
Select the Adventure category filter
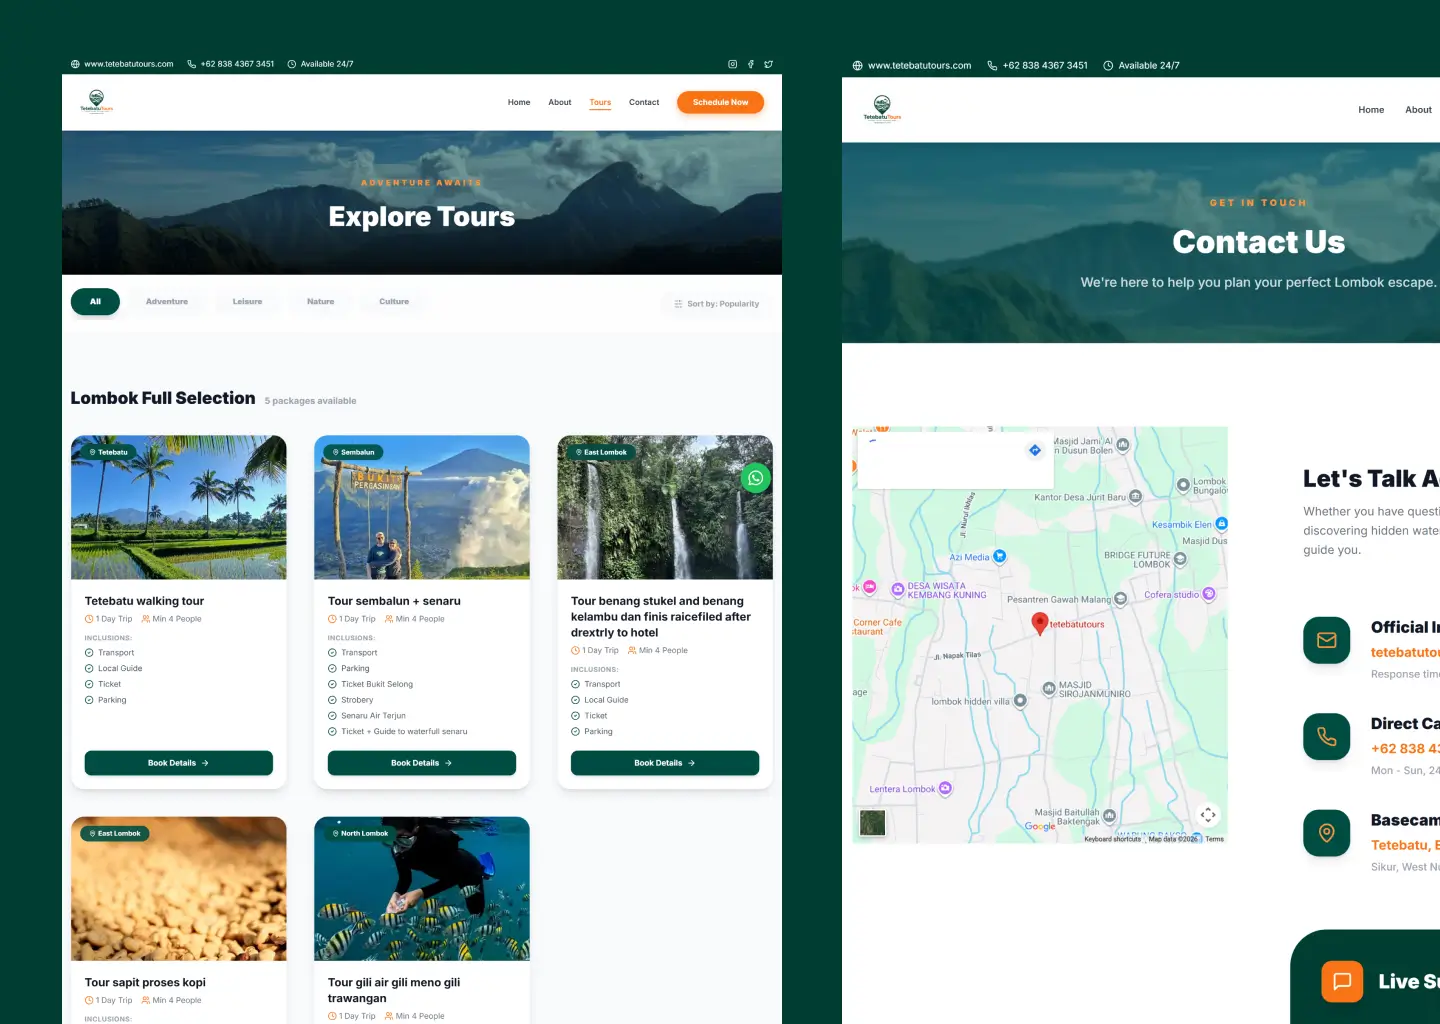coord(167,302)
